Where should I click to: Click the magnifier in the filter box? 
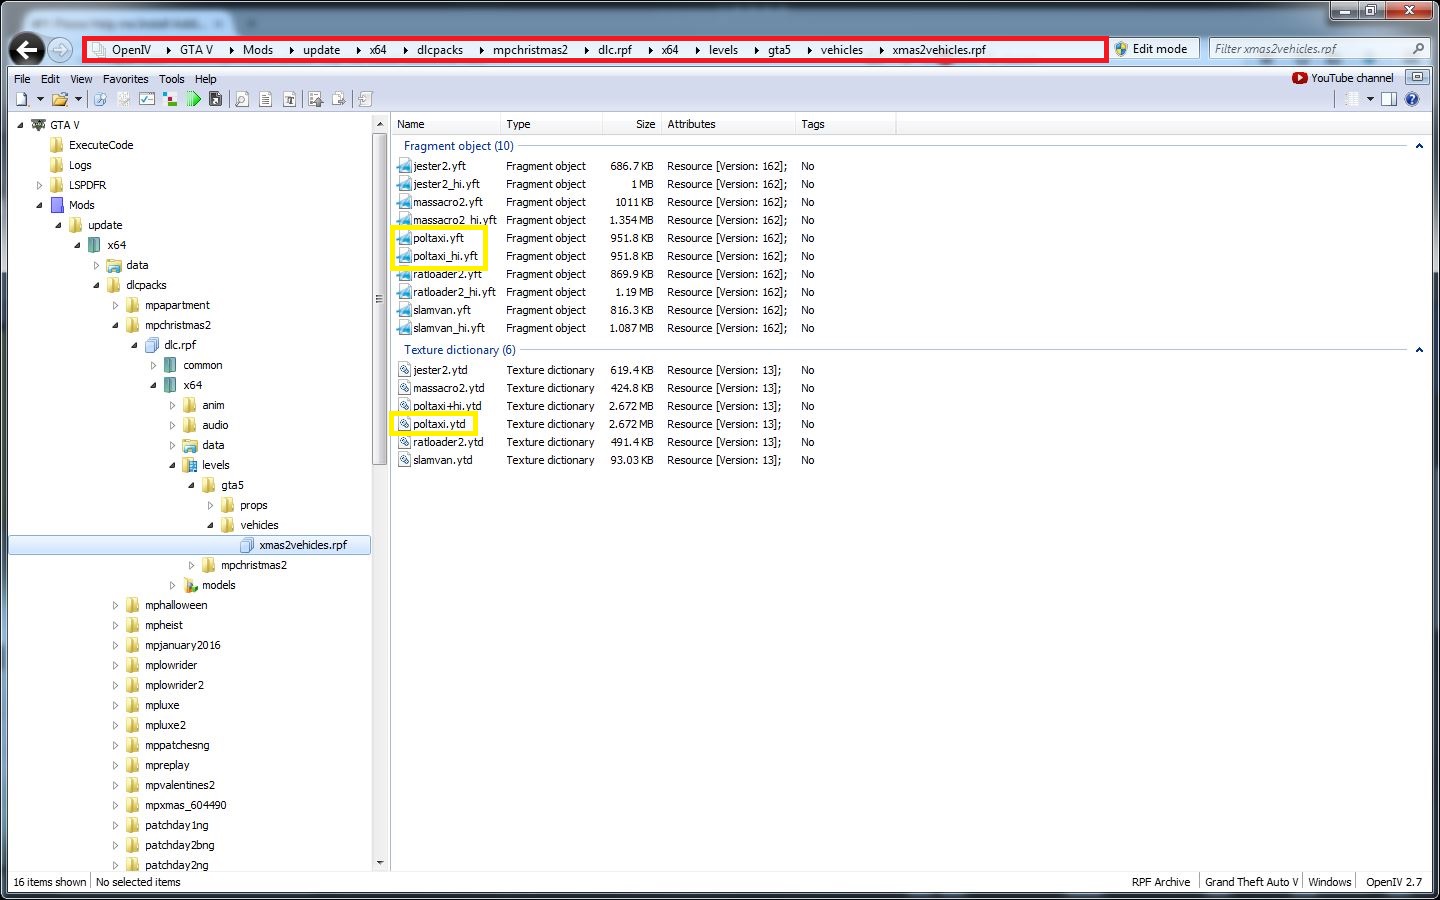(x=1418, y=48)
